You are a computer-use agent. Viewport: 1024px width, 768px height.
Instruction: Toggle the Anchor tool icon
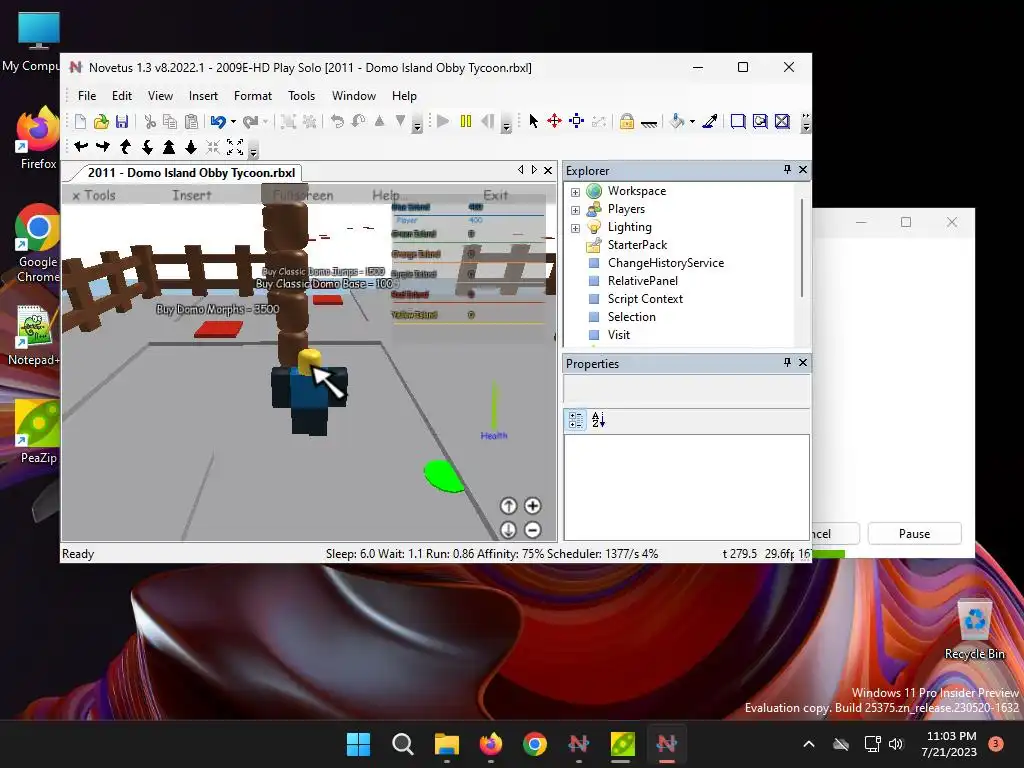point(648,123)
